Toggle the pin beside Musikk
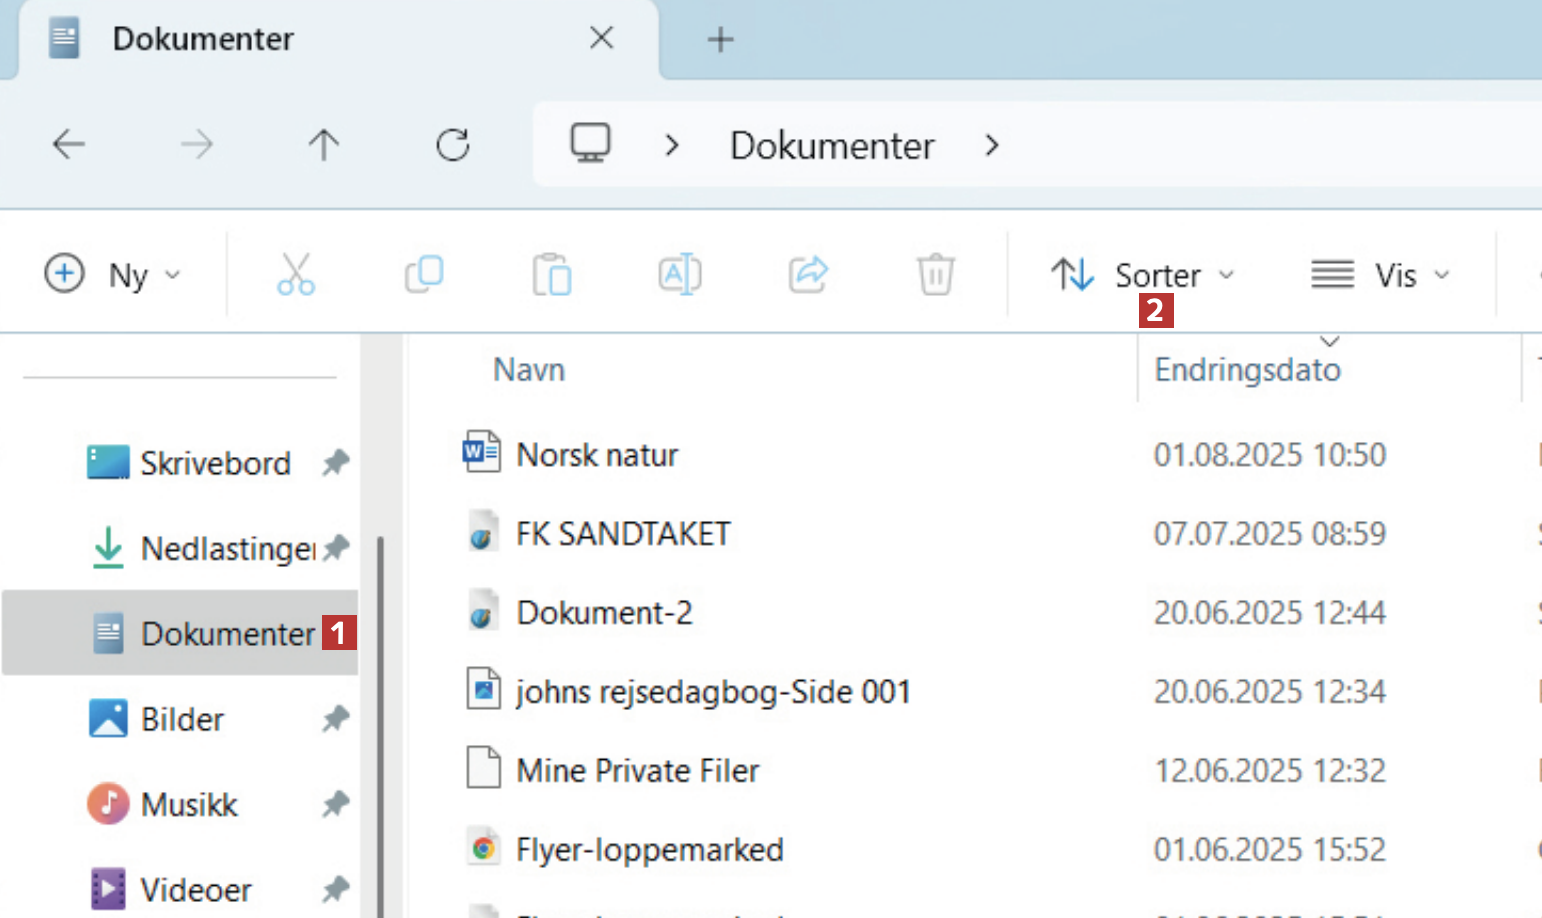The image size is (1542, 918). pyautogui.click(x=336, y=804)
